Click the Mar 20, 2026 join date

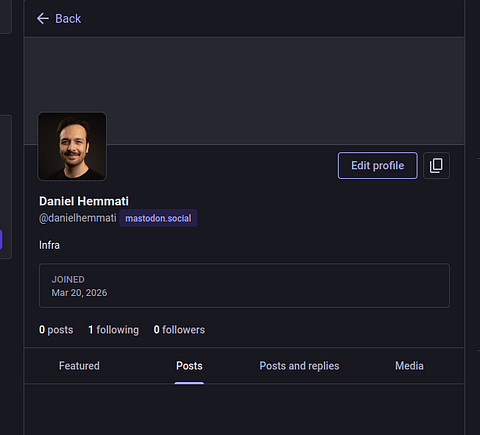[x=79, y=293]
